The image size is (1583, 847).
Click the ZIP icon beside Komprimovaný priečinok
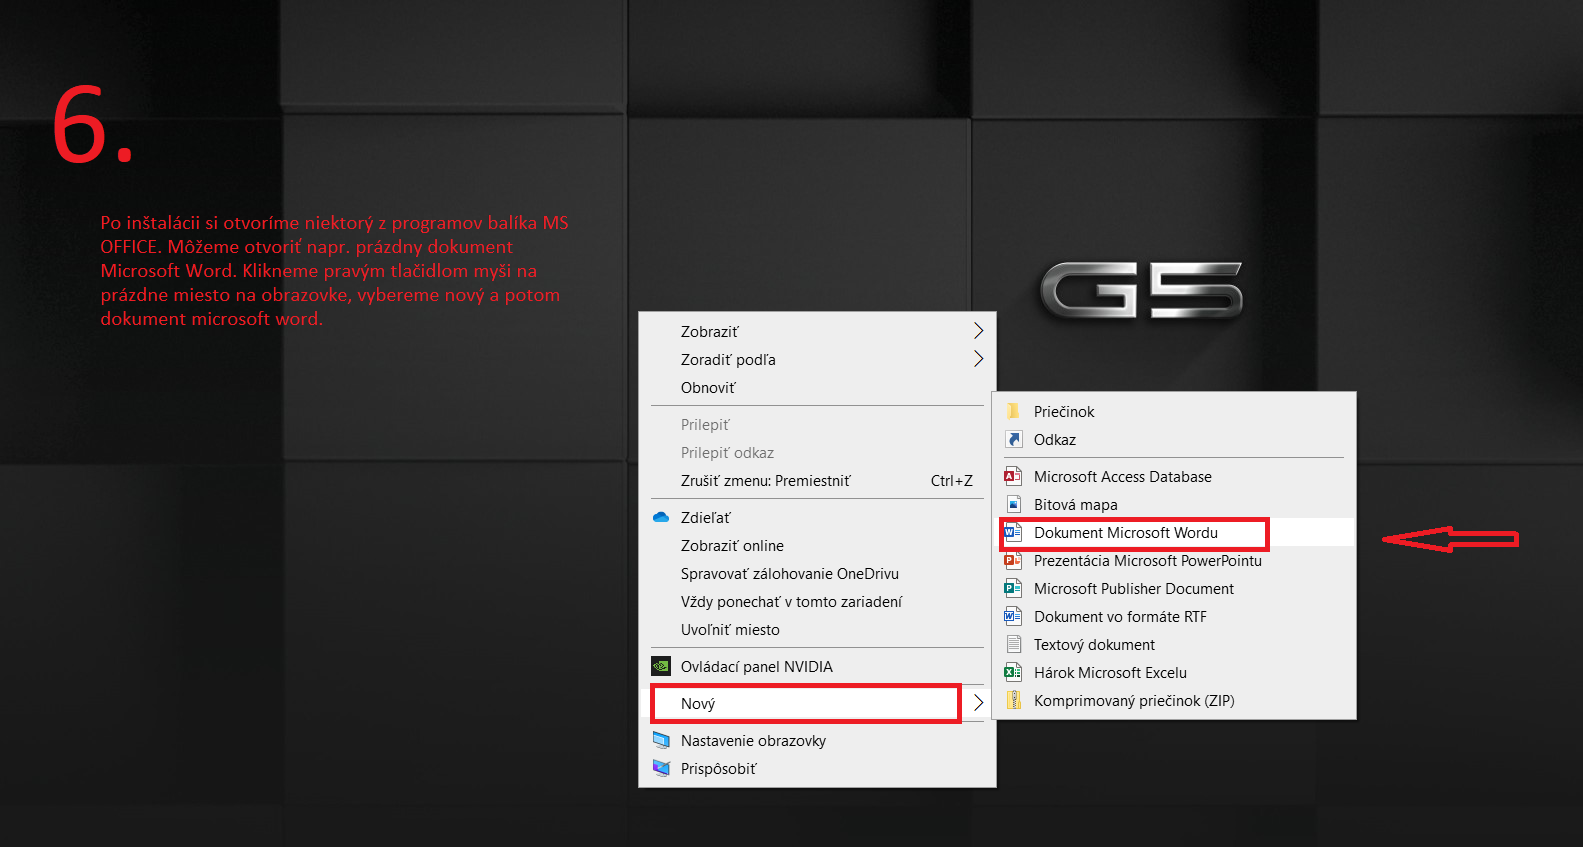1013,700
